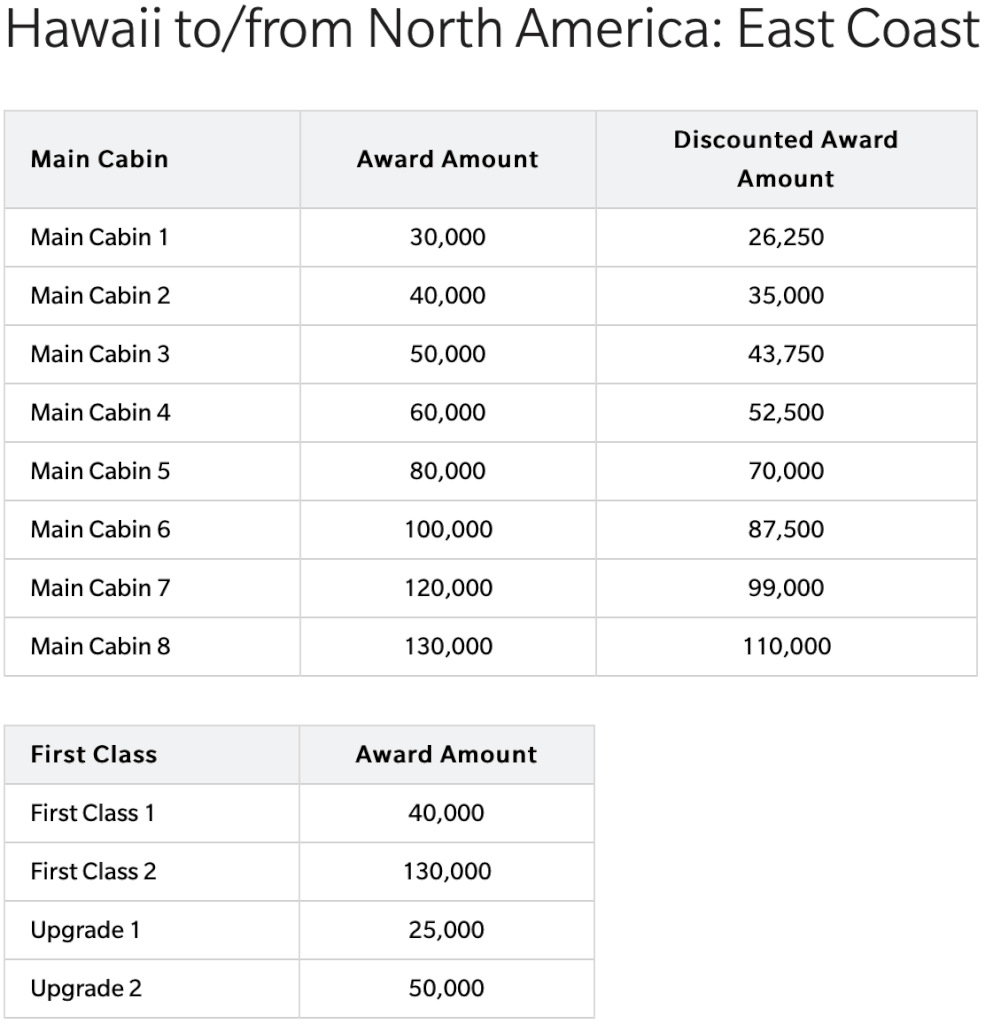This screenshot has width=1001, height=1024.
Task: Select the First Class 1 row label
Action: tap(92, 813)
